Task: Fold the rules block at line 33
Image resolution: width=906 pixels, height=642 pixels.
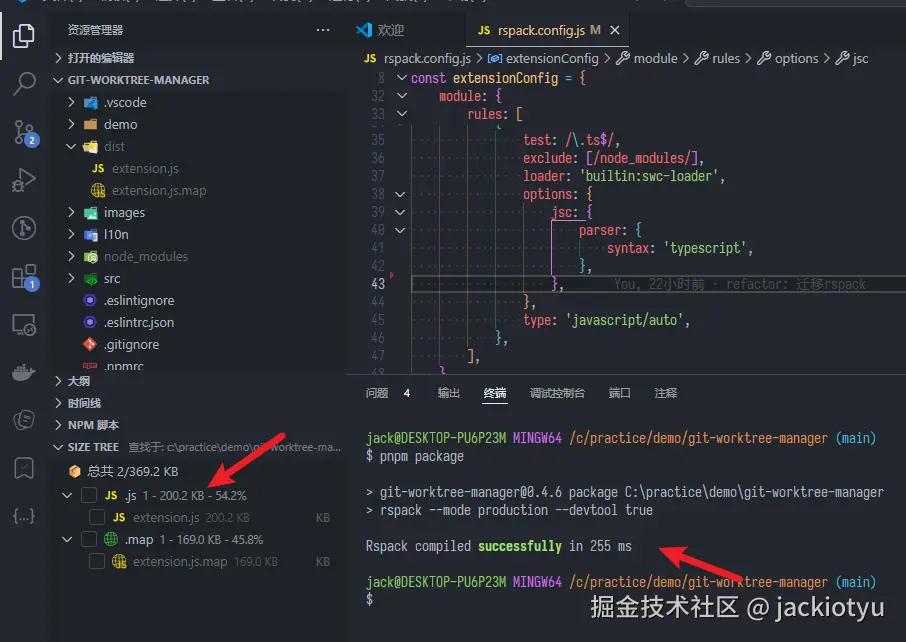Action: [402, 114]
